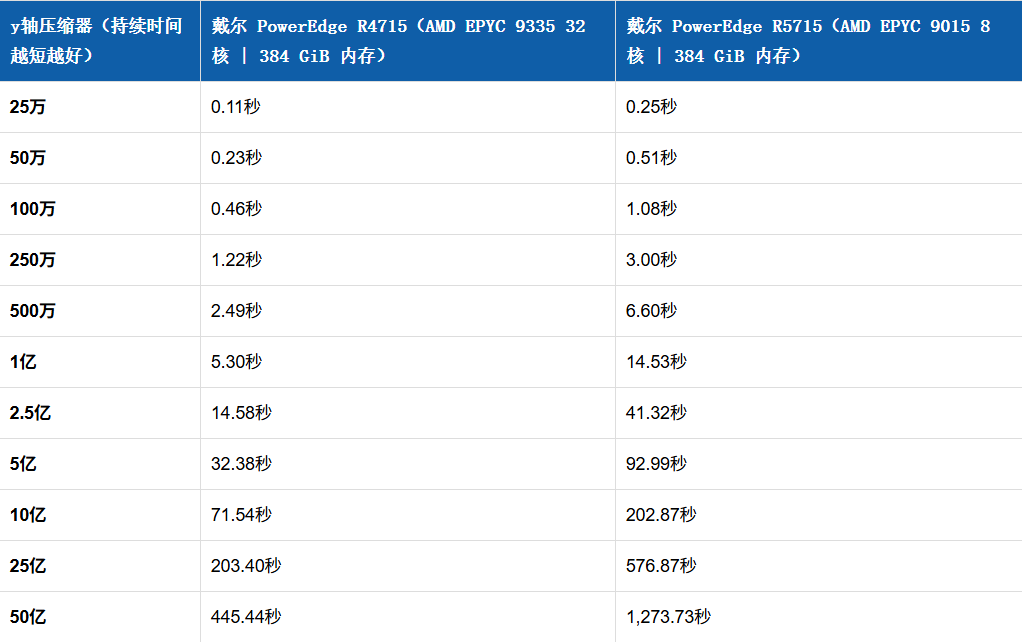Click the 6.60秒 value cell
1022x642 pixels.
tap(819, 310)
